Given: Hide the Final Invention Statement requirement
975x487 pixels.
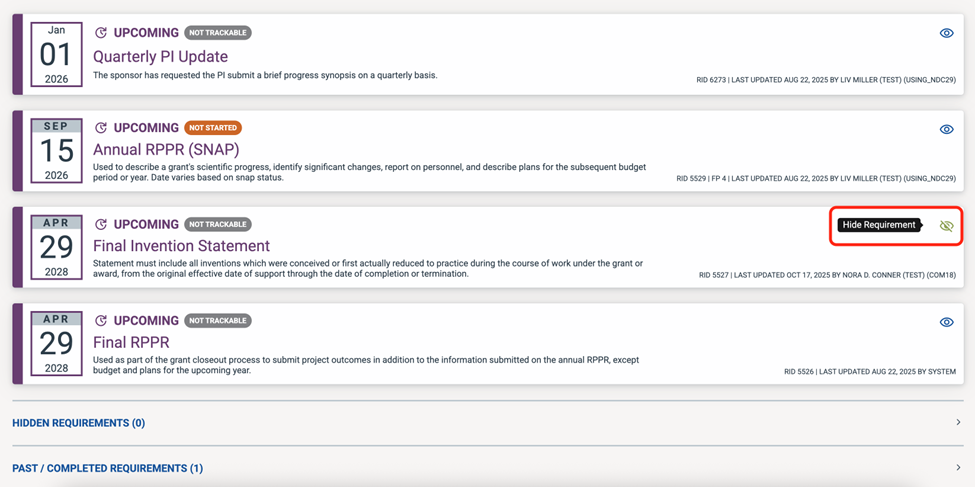Looking at the screenshot, I should point(946,226).
